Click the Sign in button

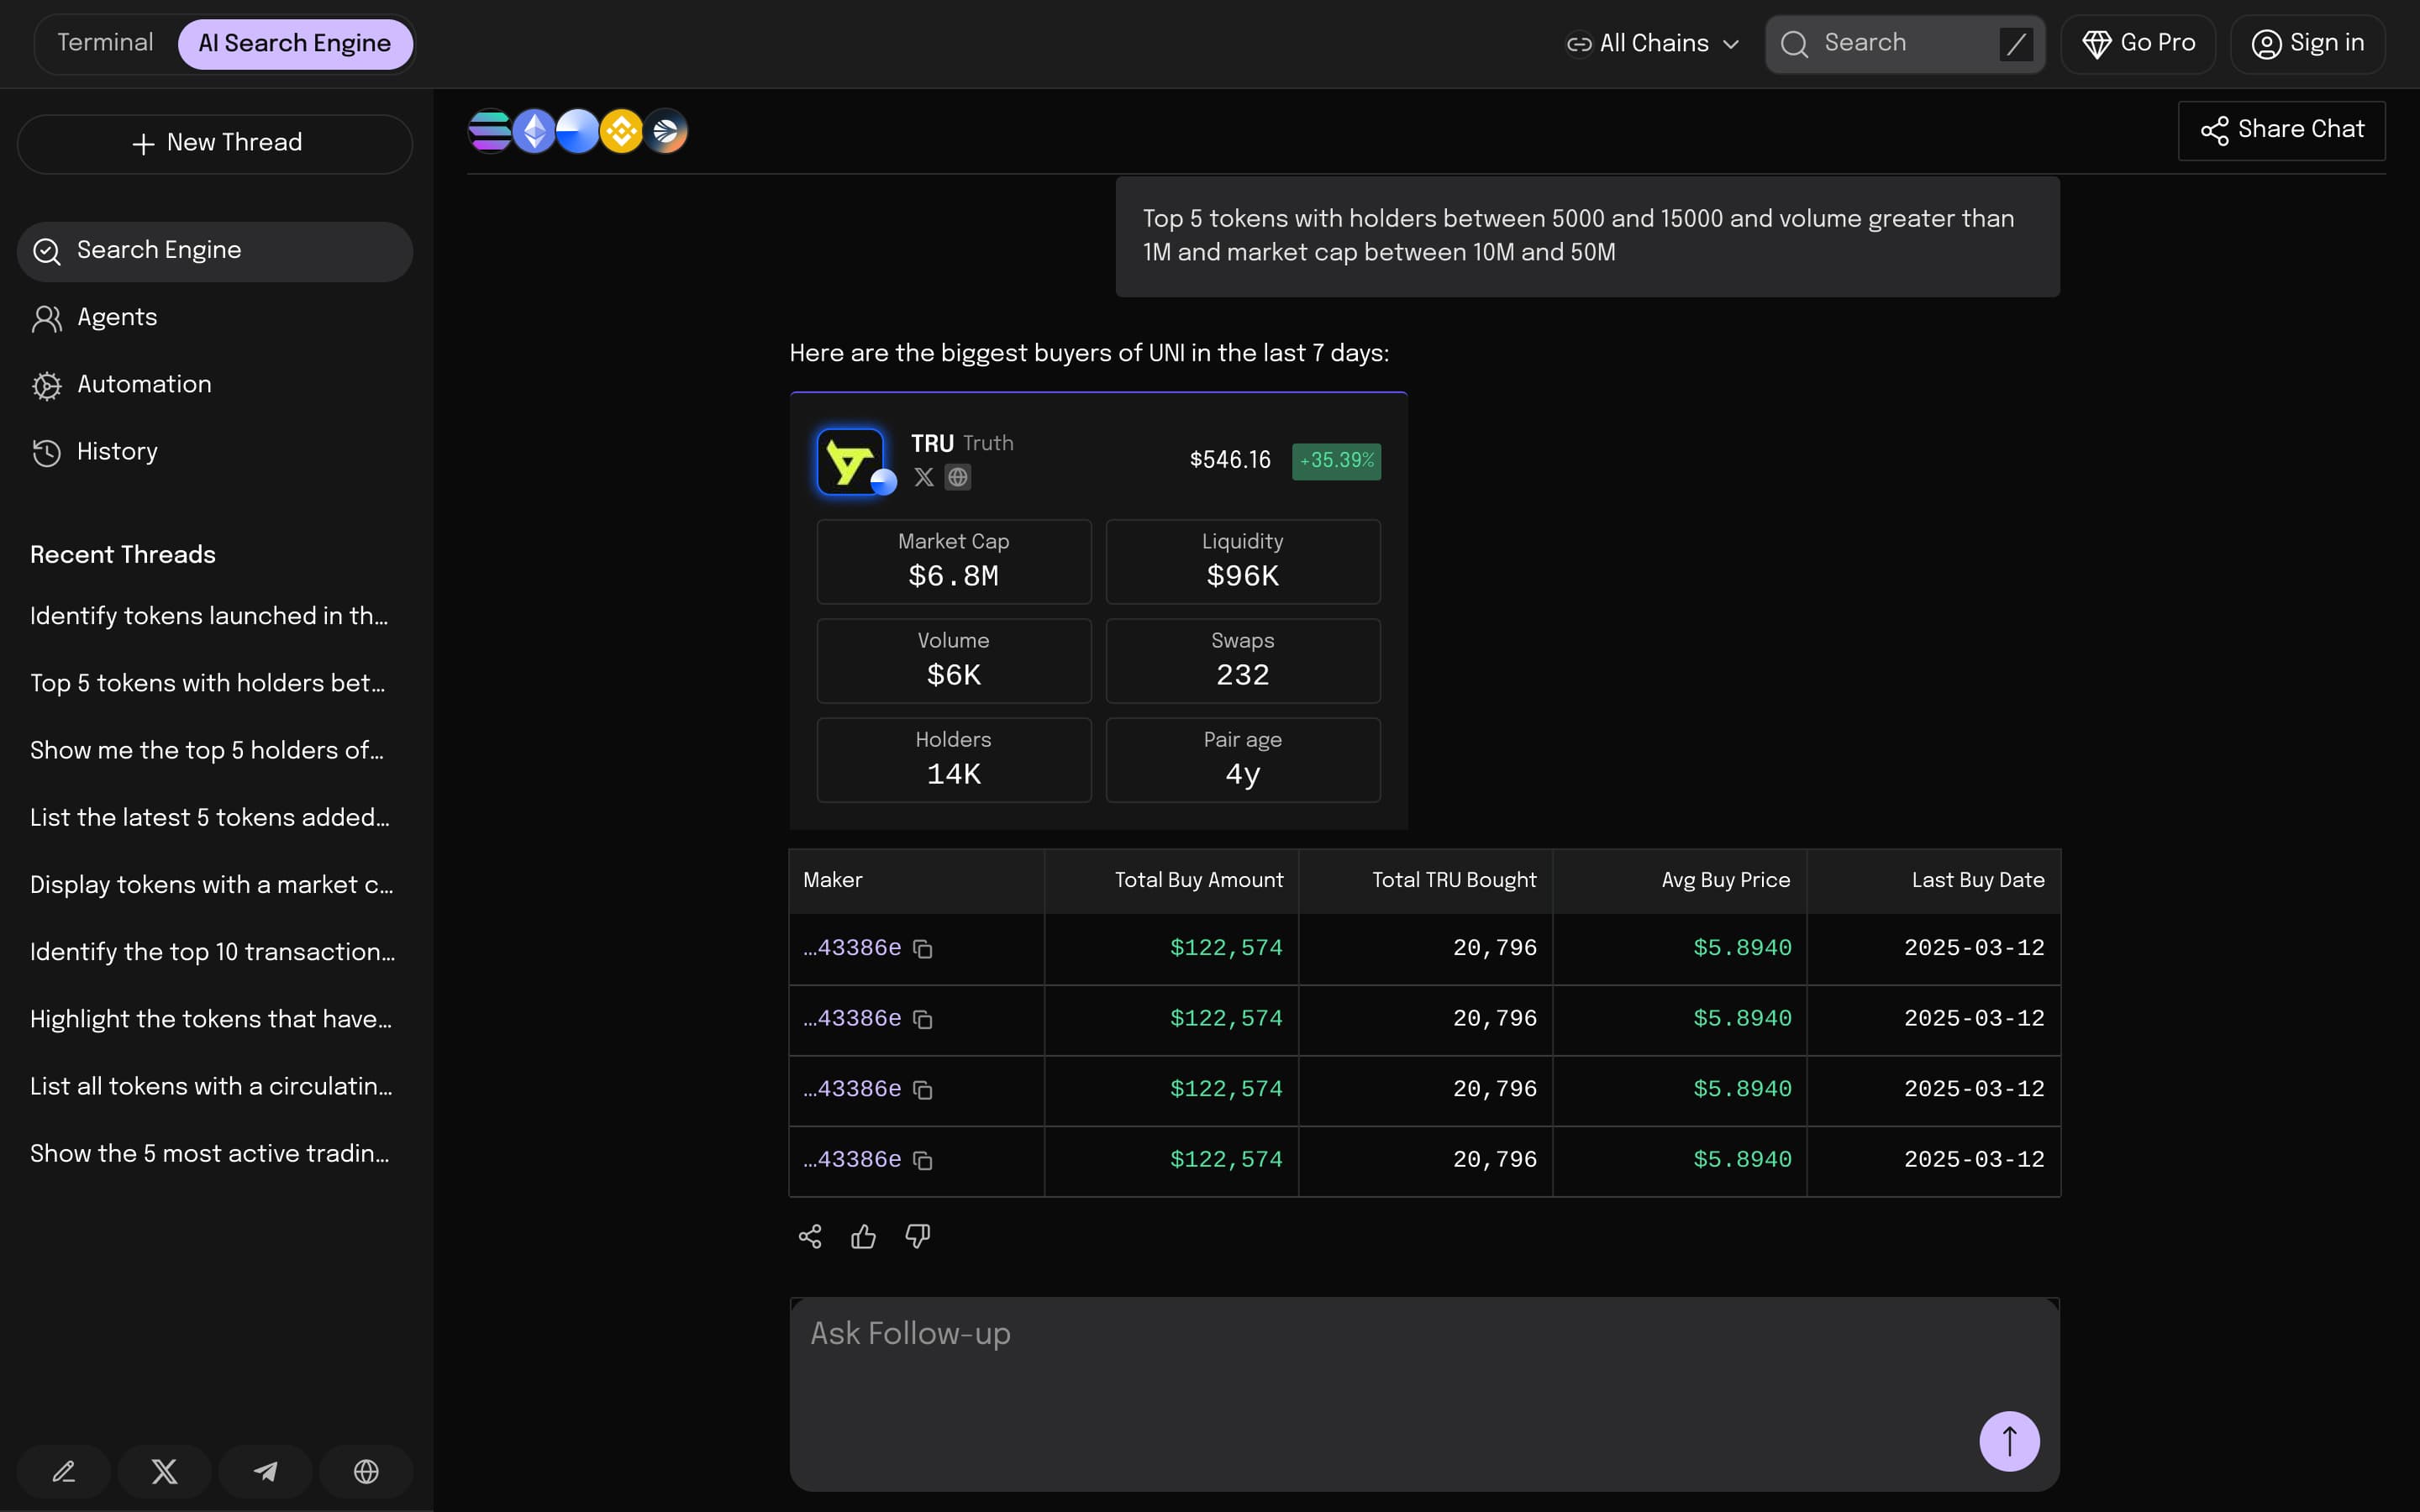tap(2307, 44)
